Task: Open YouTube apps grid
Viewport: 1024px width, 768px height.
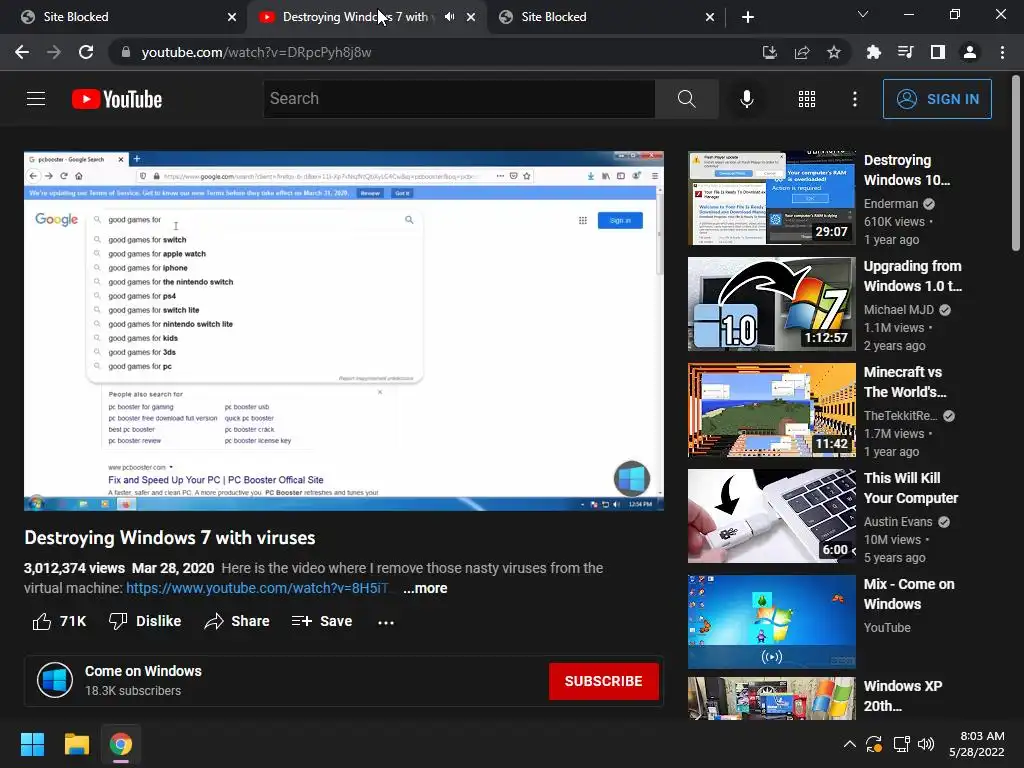Action: coord(807,99)
